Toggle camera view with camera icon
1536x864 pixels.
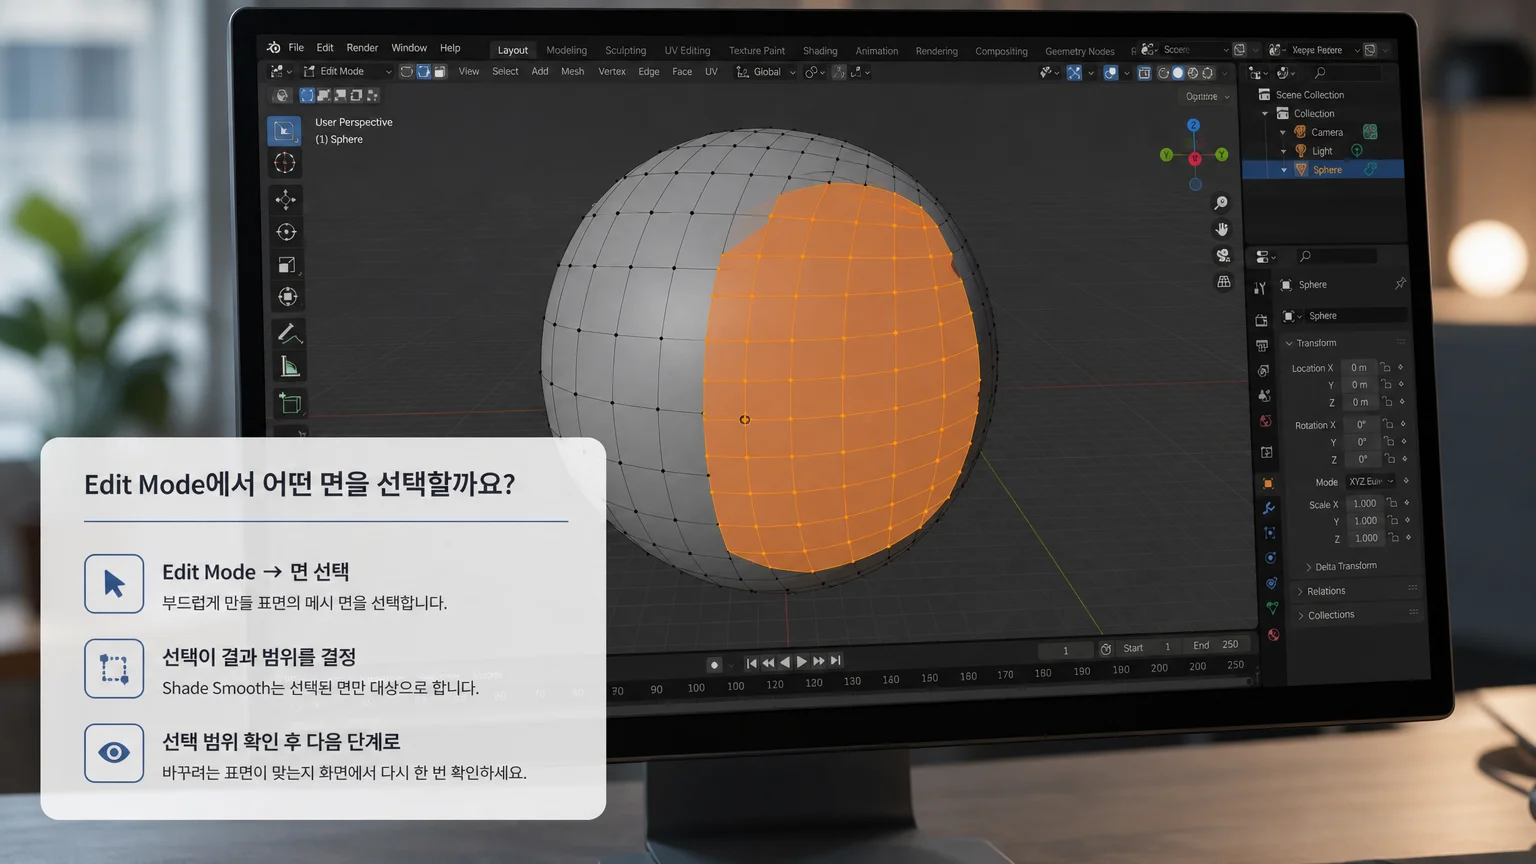coord(1223,256)
